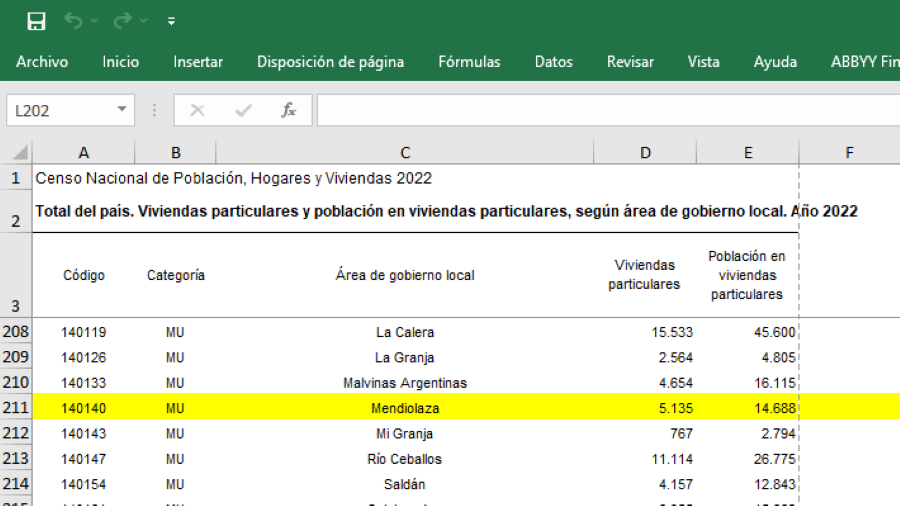The width and height of the screenshot is (900, 506).
Task: Open the Disposición de página tab
Action: coord(330,62)
